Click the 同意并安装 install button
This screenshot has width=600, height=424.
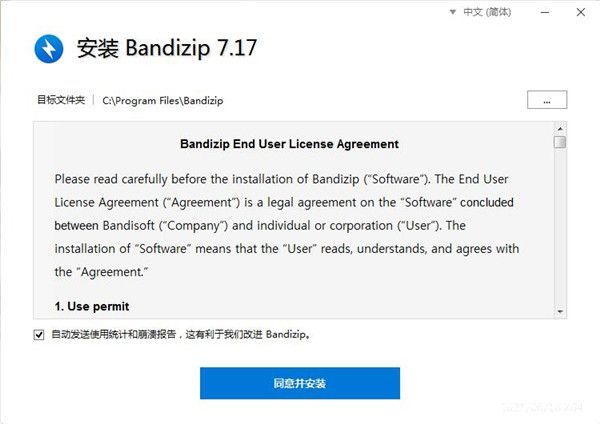(x=300, y=383)
